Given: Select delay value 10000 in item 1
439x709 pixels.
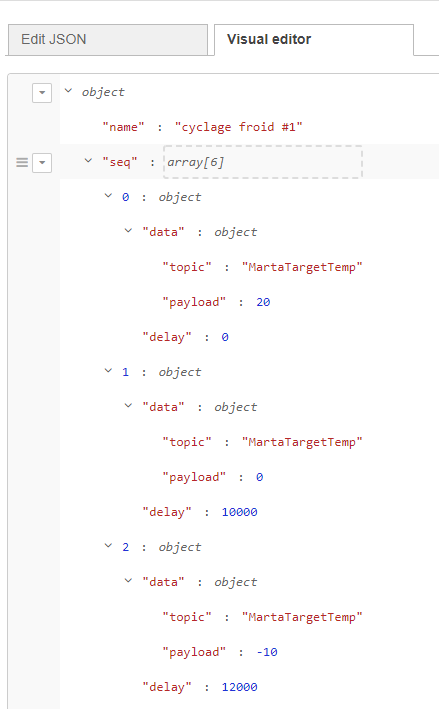Looking at the screenshot, I should (x=239, y=512).
